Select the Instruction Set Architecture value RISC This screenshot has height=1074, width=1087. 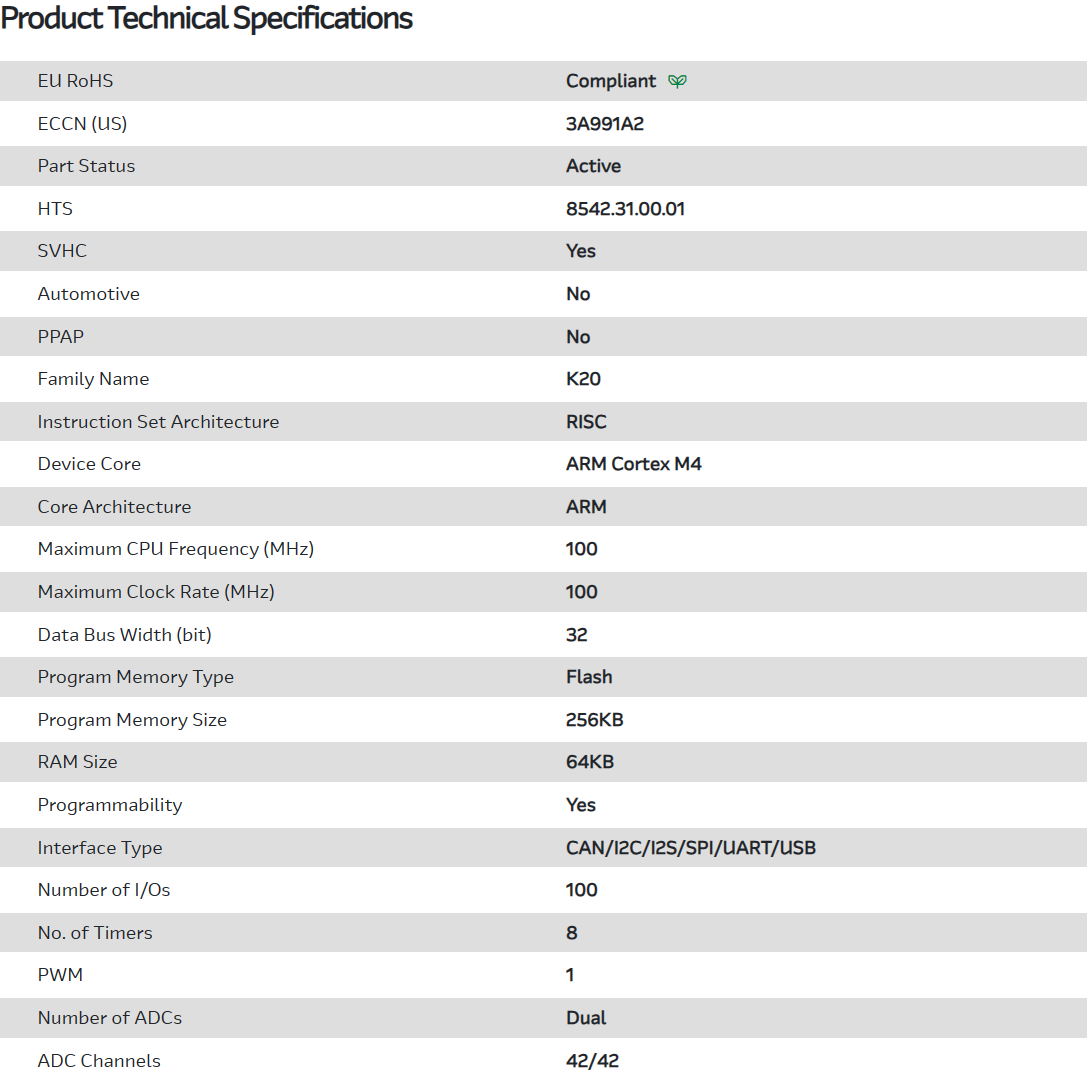[x=586, y=422]
